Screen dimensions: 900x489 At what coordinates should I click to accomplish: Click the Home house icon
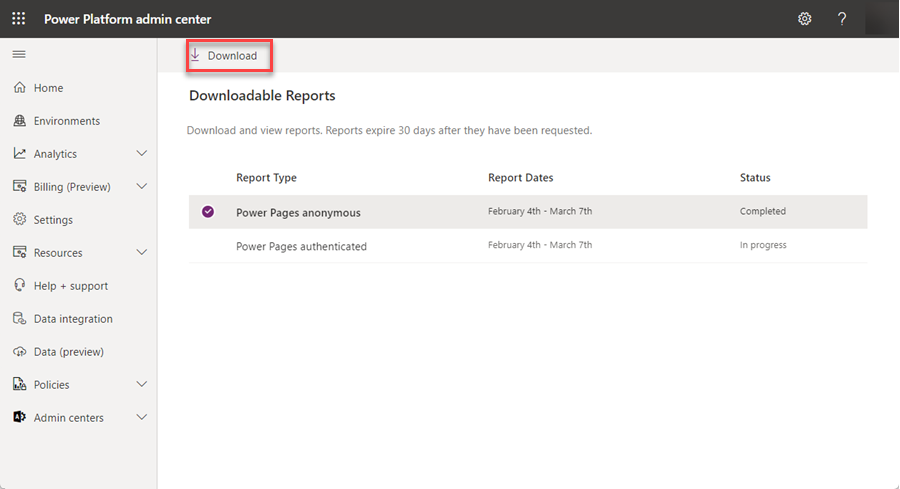coord(19,88)
